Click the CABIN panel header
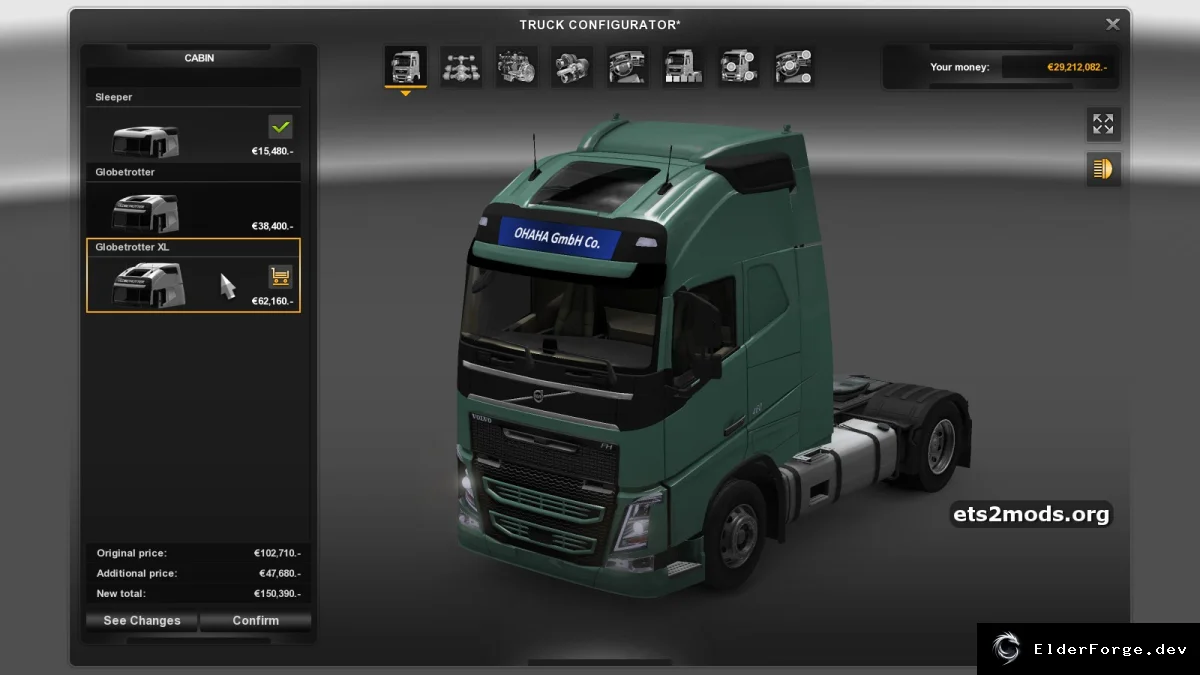Image resolution: width=1200 pixels, height=675 pixels. 199,58
